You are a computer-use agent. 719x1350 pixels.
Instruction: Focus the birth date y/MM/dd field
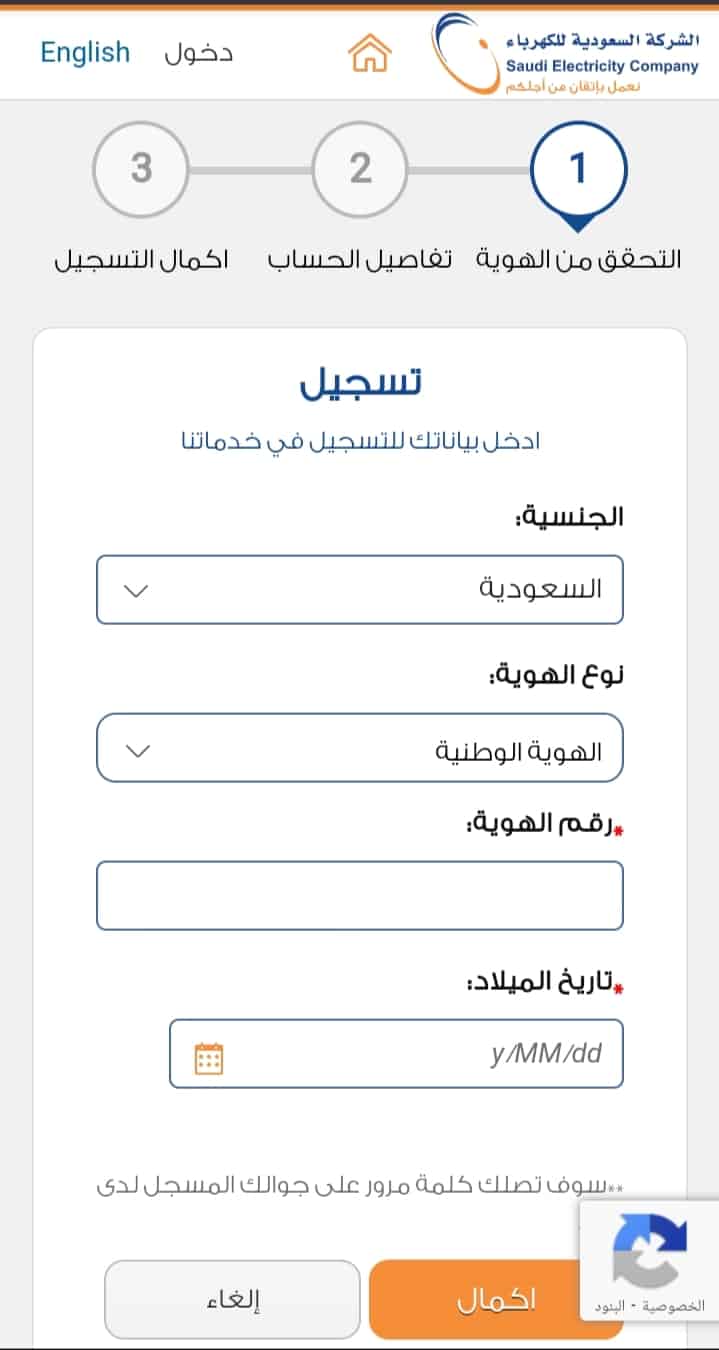click(x=396, y=1054)
